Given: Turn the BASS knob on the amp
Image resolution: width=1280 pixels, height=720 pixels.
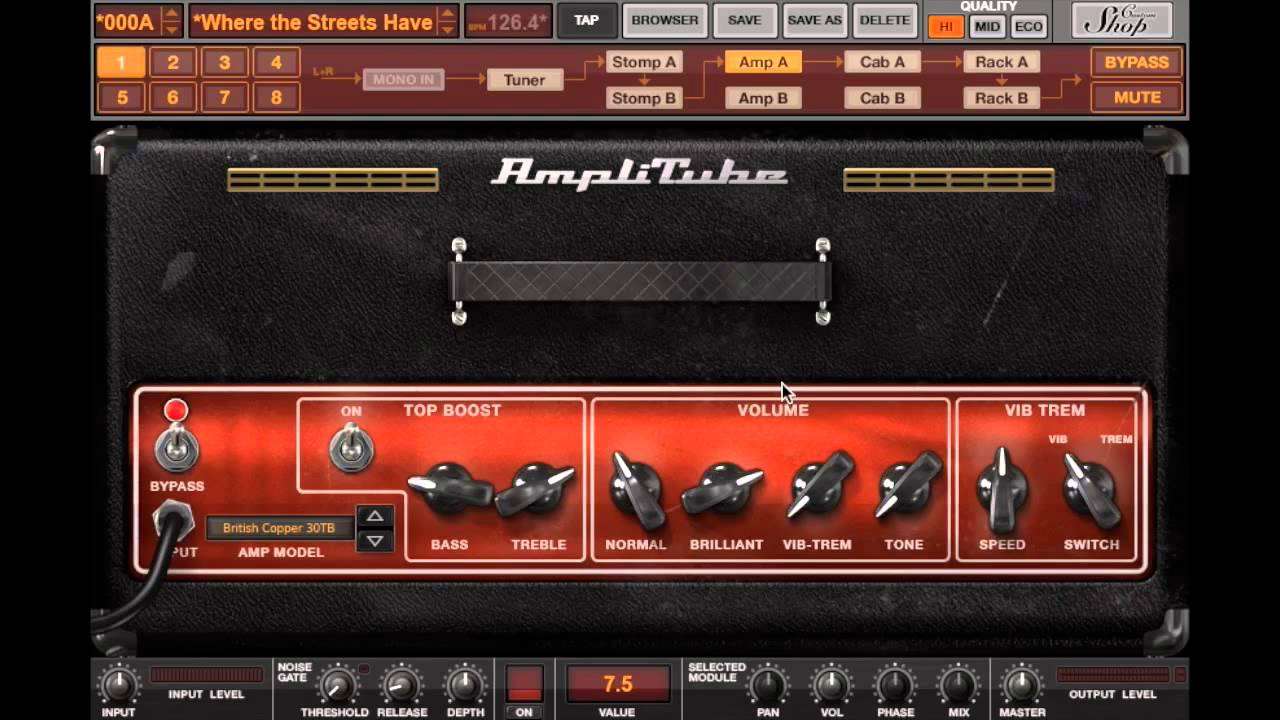Looking at the screenshot, I should (449, 491).
